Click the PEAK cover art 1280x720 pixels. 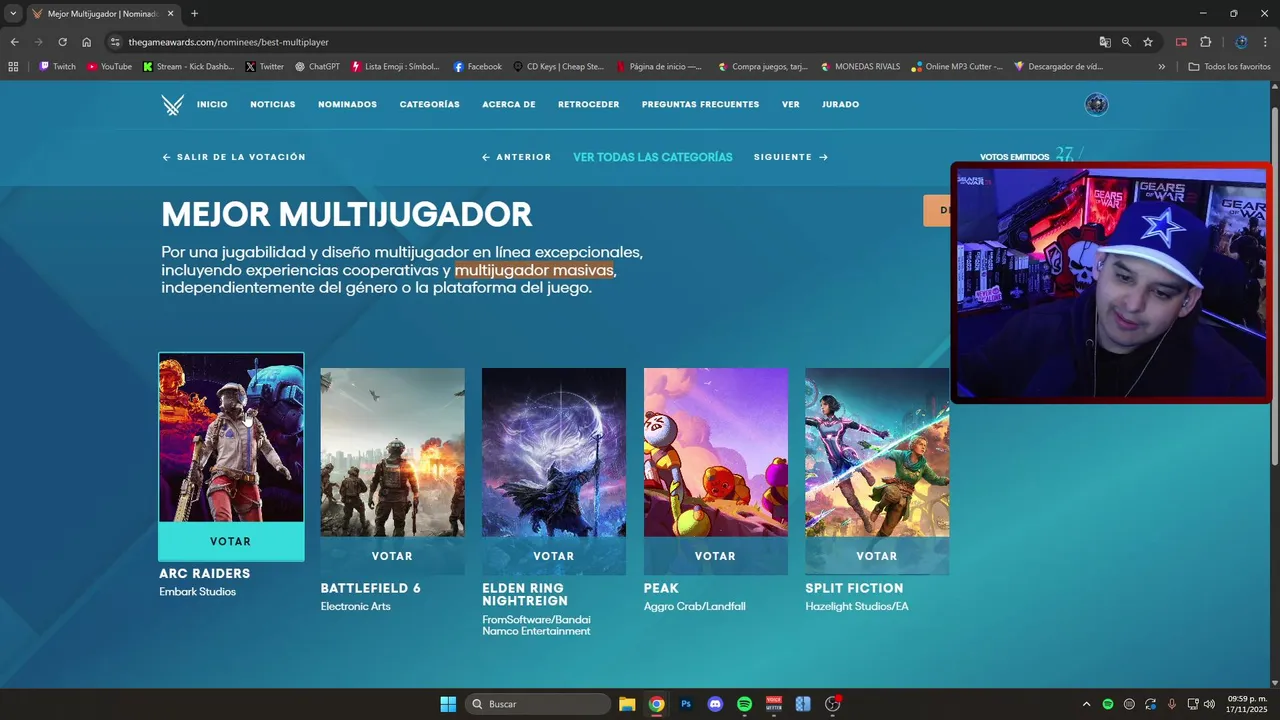tap(716, 452)
